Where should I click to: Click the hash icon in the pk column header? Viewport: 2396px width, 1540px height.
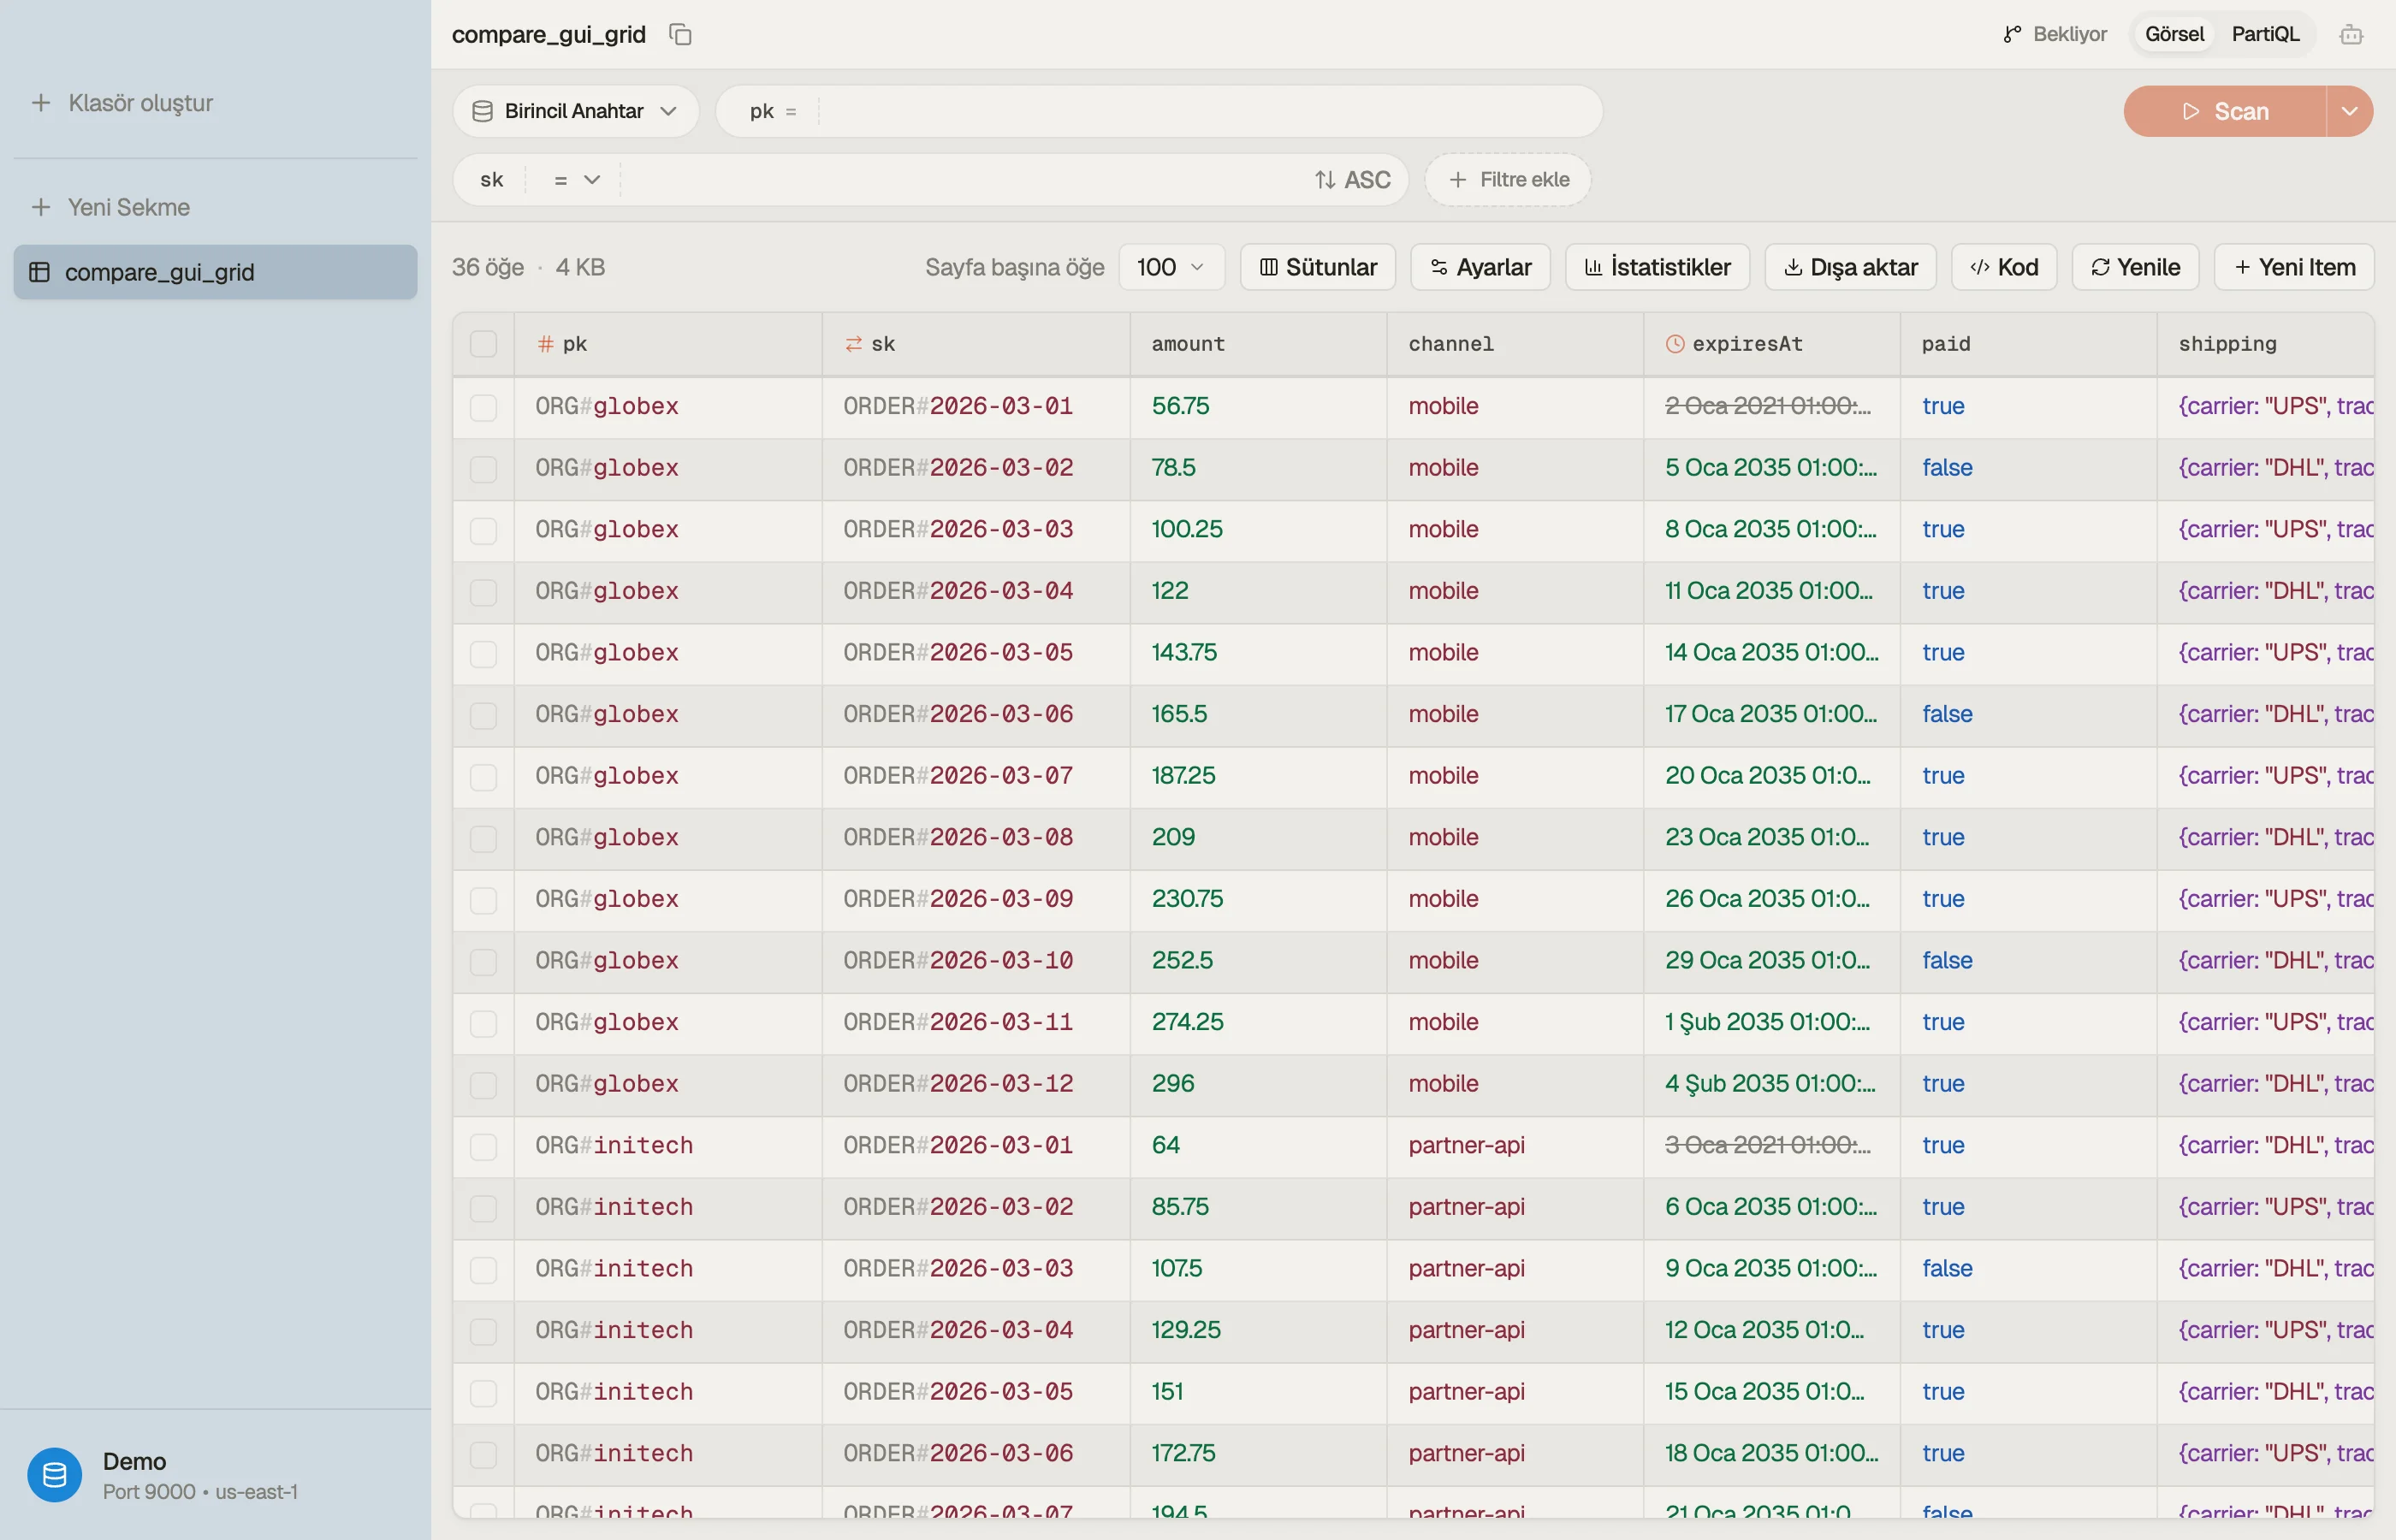[x=545, y=344]
